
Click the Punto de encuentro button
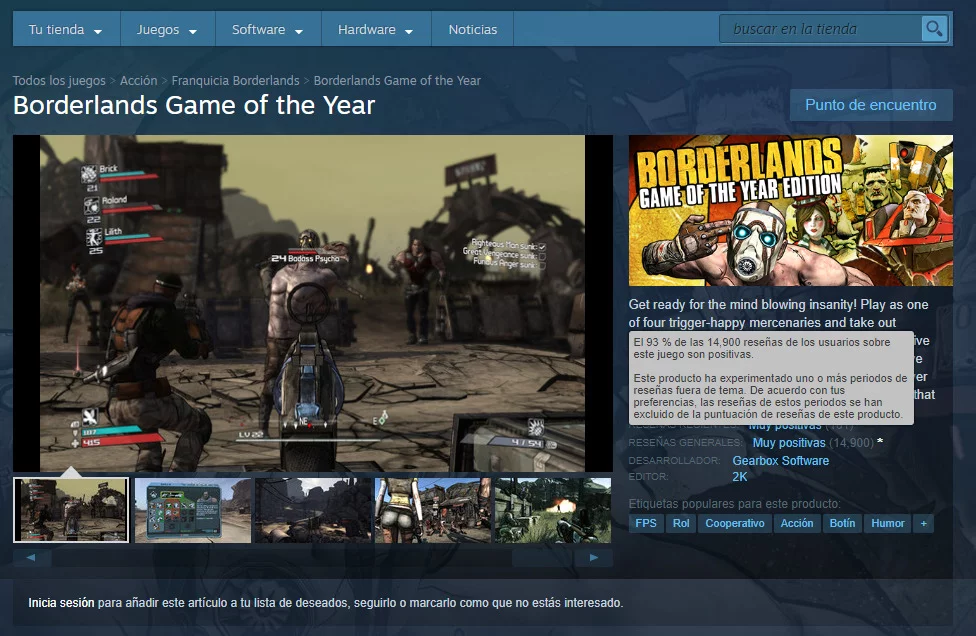click(x=870, y=105)
